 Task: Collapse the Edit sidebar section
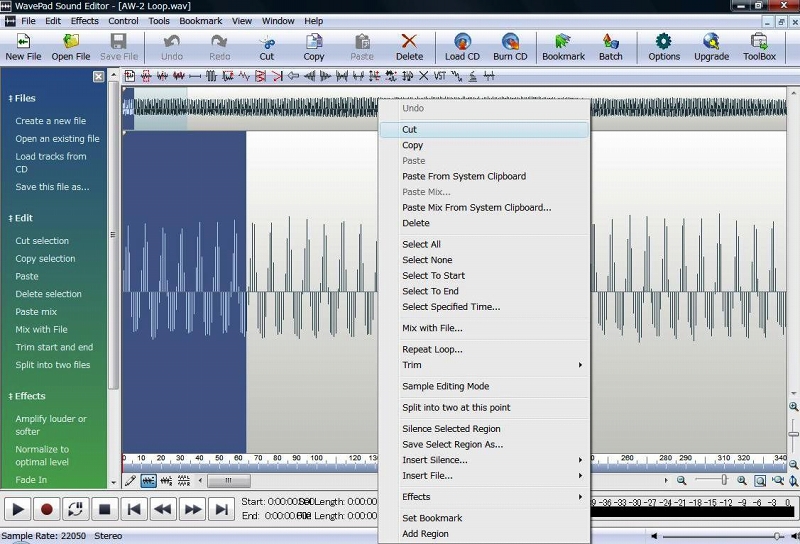pos(20,218)
